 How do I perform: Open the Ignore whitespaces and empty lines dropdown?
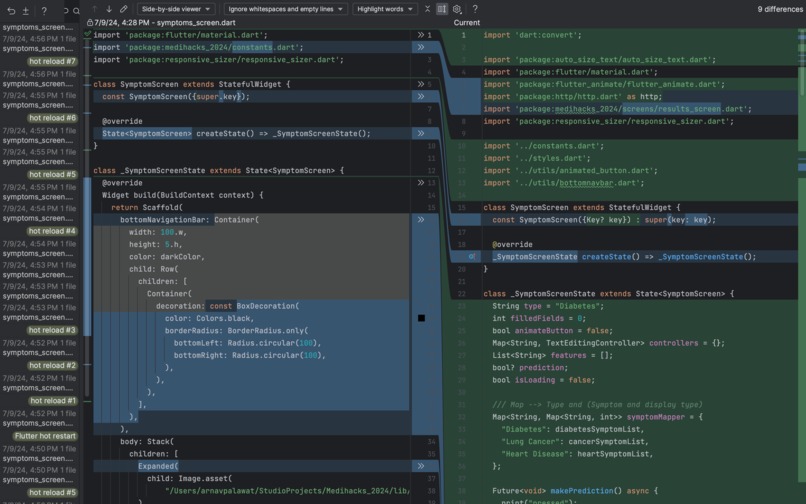(286, 9)
